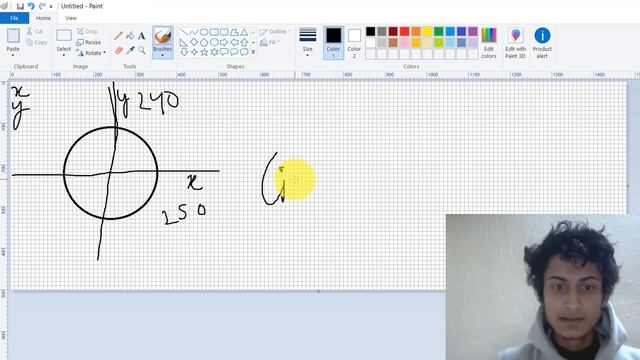The width and height of the screenshot is (640, 360).
Task: Choose the Diamond shape
Action: click(194, 42)
